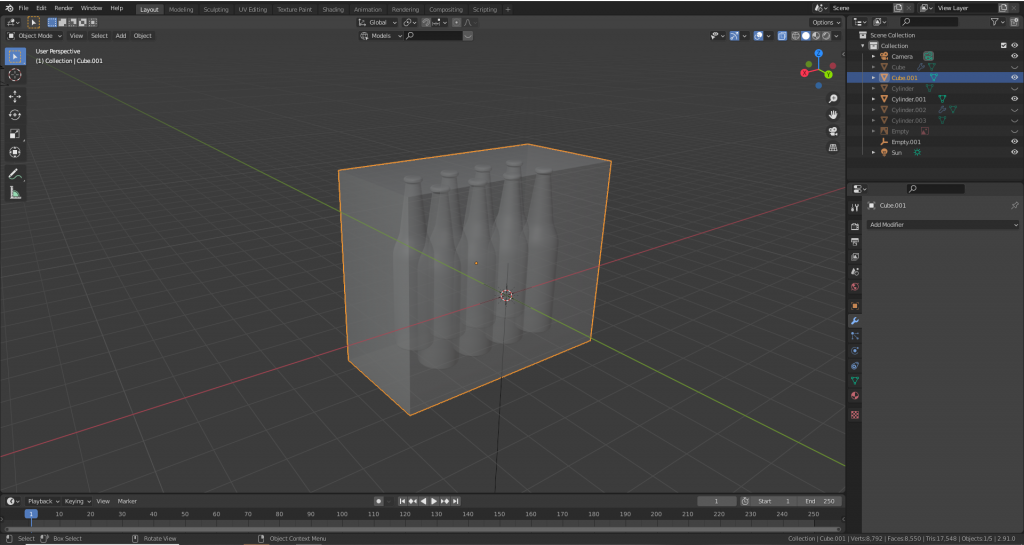Open the World properties tab
This screenshot has height=545, width=1024.
[x=855, y=287]
